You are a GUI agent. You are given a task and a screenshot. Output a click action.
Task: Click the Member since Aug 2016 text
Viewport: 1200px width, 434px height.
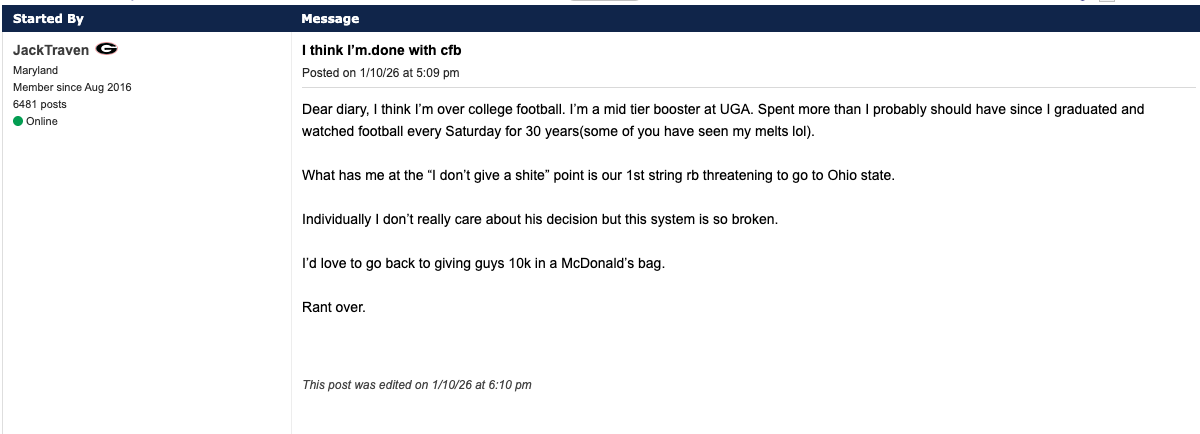point(72,87)
